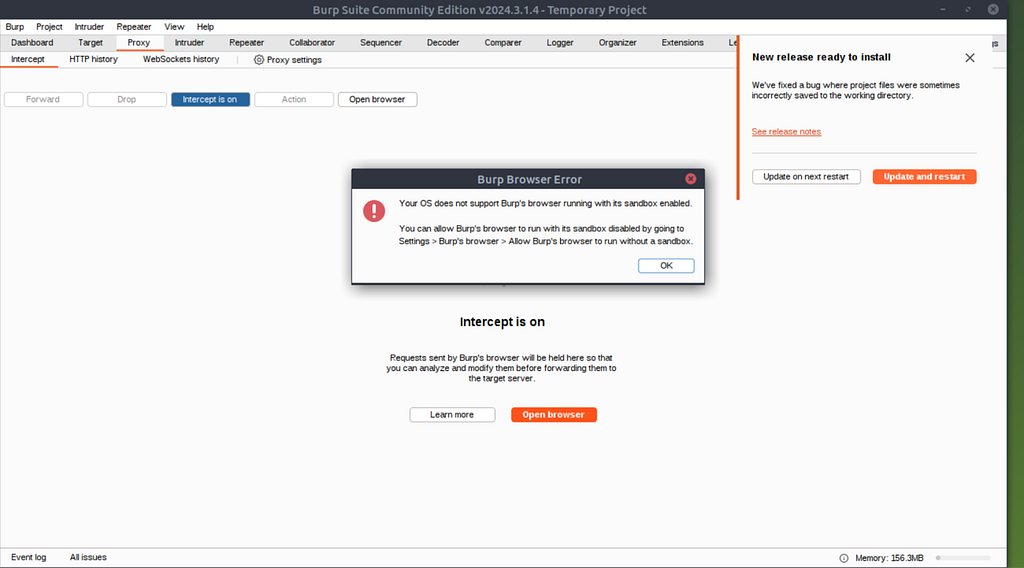The height and width of the screenshot is (568, 1024).
Task: Open the Logger tab
Action: (x=560, y=42)
